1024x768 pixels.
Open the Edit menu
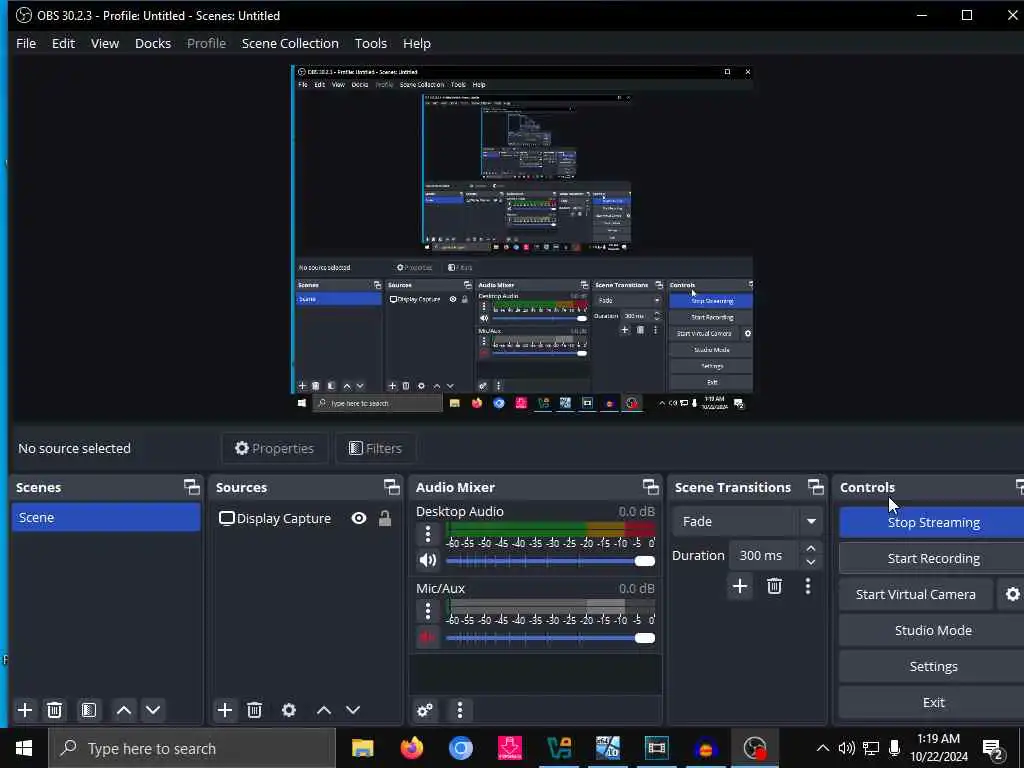63,43
